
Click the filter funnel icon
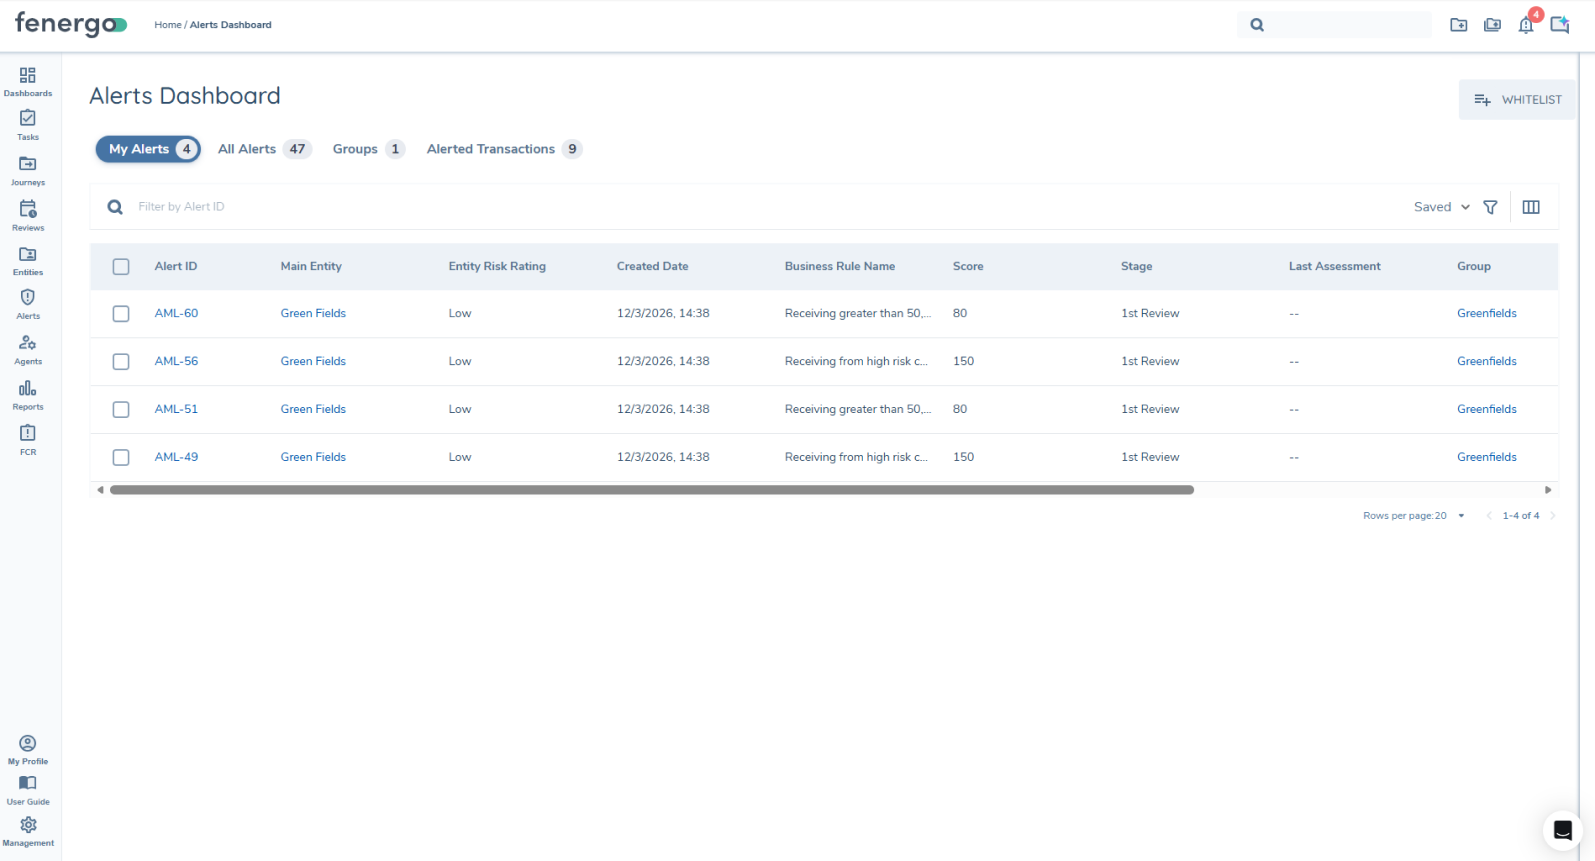[x=1490, y=207]
